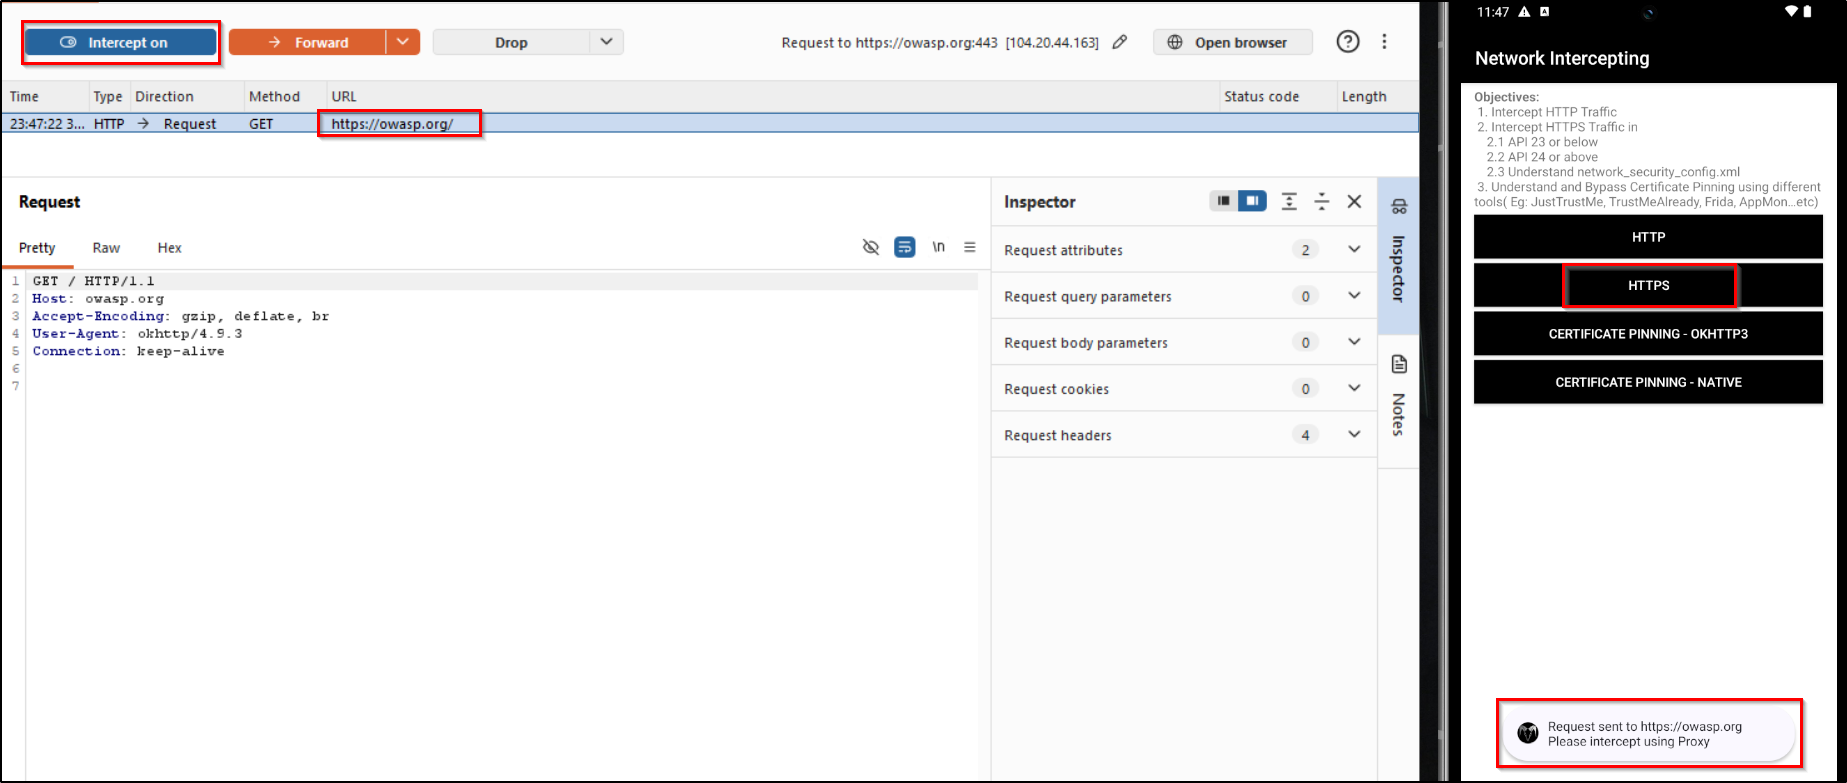
Task: Click the Accept-Encoding header line
Action: click(180, 316)
